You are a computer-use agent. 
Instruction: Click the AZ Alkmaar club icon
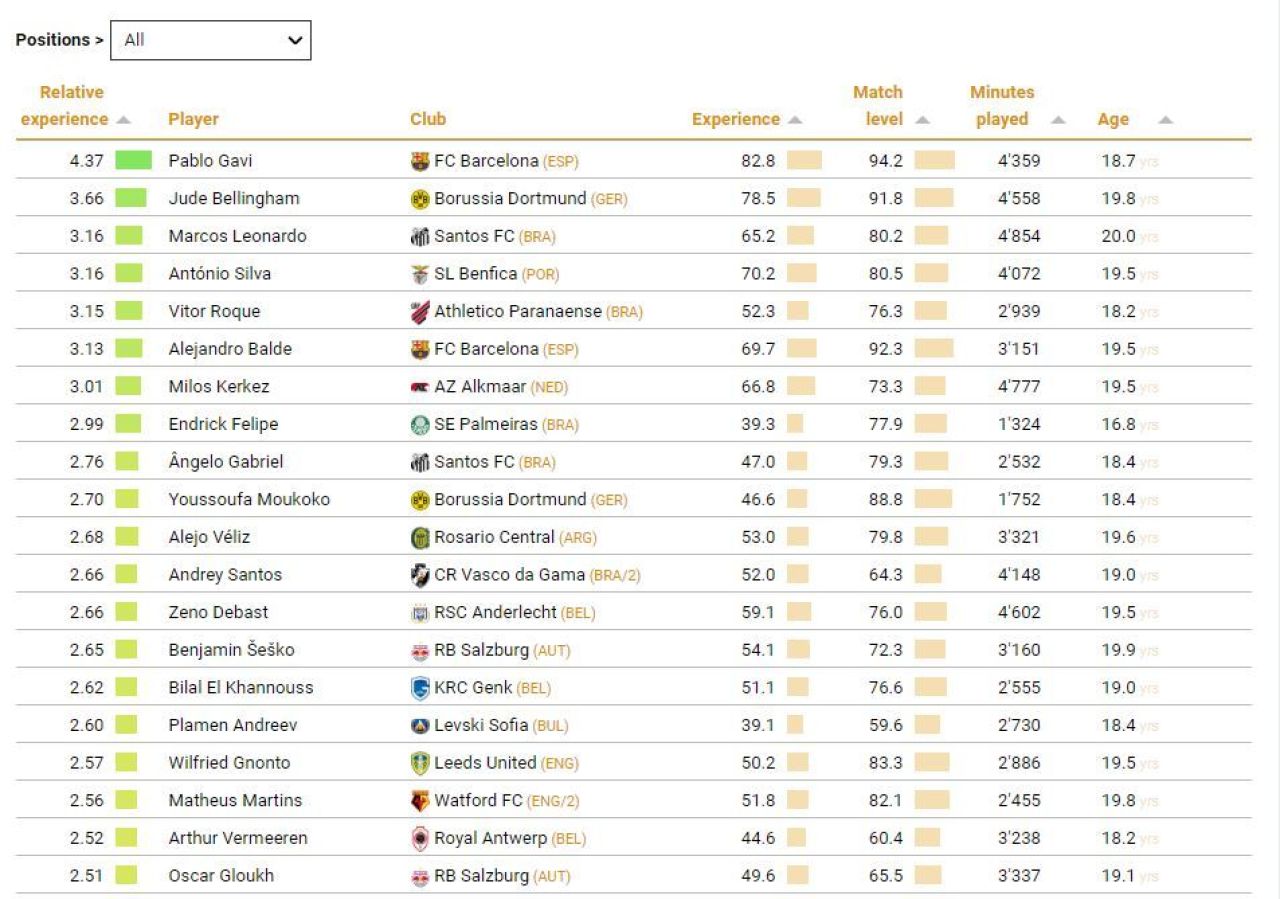(x=420, y=387)
